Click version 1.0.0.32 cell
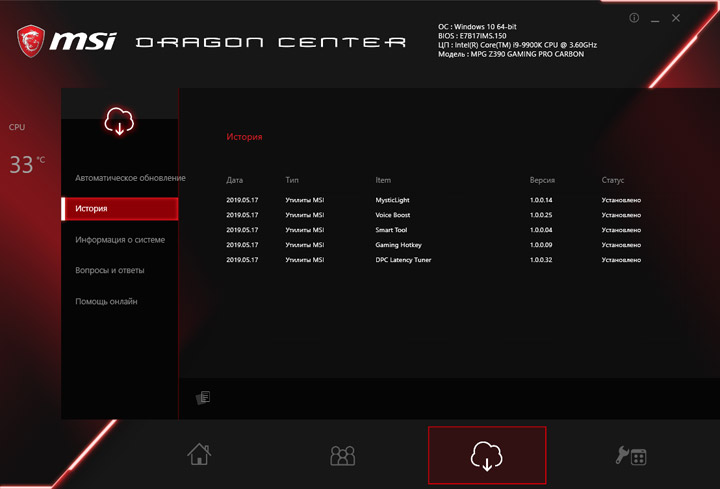 pos(541,260)
